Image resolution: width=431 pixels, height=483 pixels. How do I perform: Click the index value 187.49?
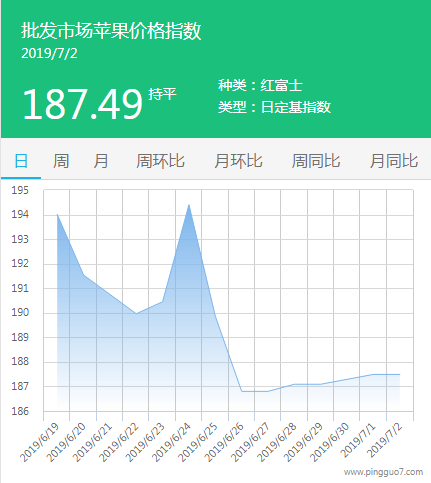tap(82, 105)
